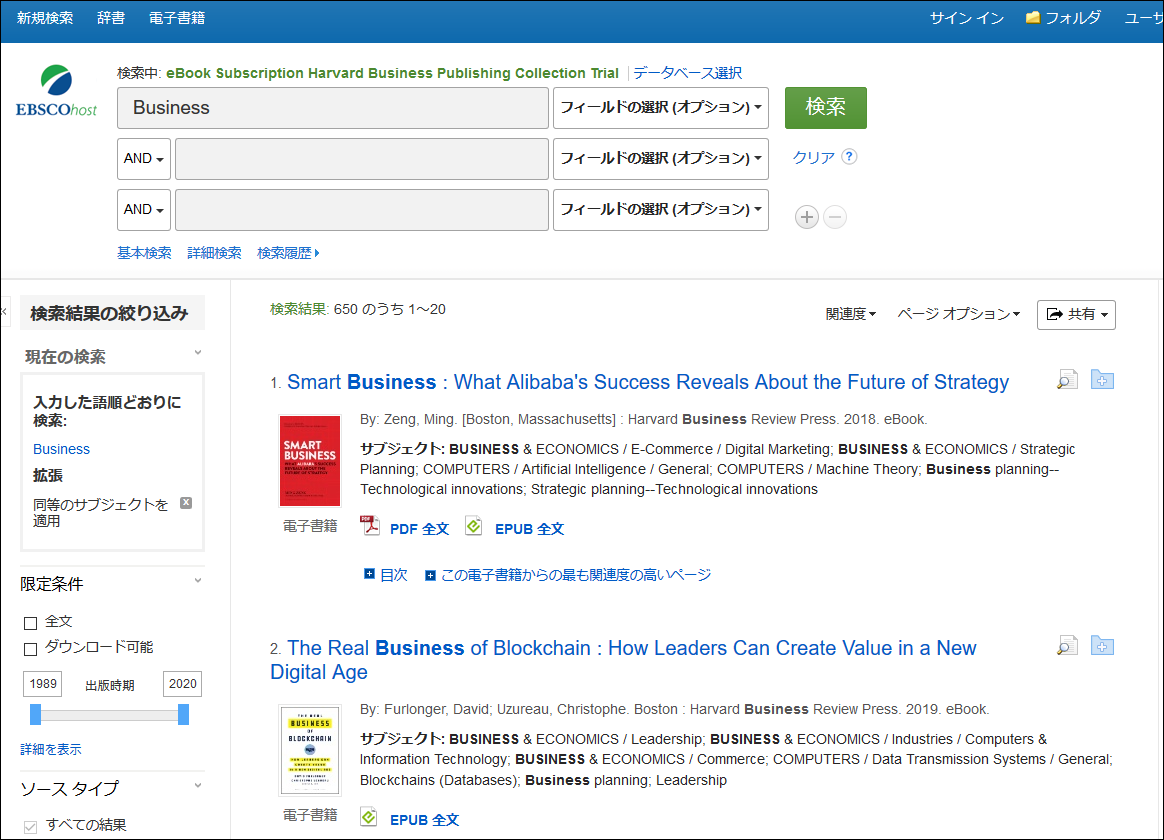This screenshot has height=840, width=1164.
Task: Click the green 検索 button
Action: [825, 108]
